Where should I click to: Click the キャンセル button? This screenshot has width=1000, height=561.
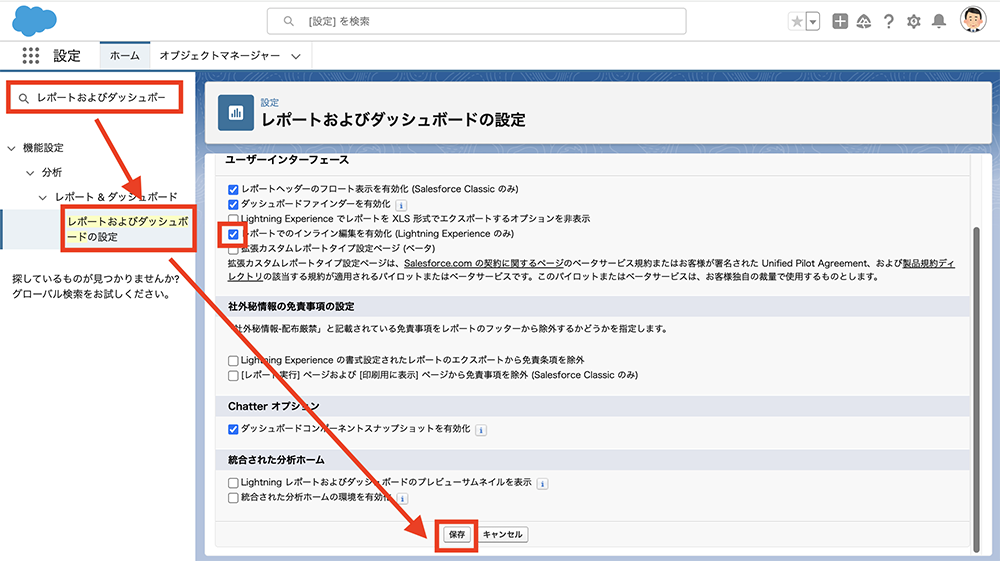click(x=503, y=534)
